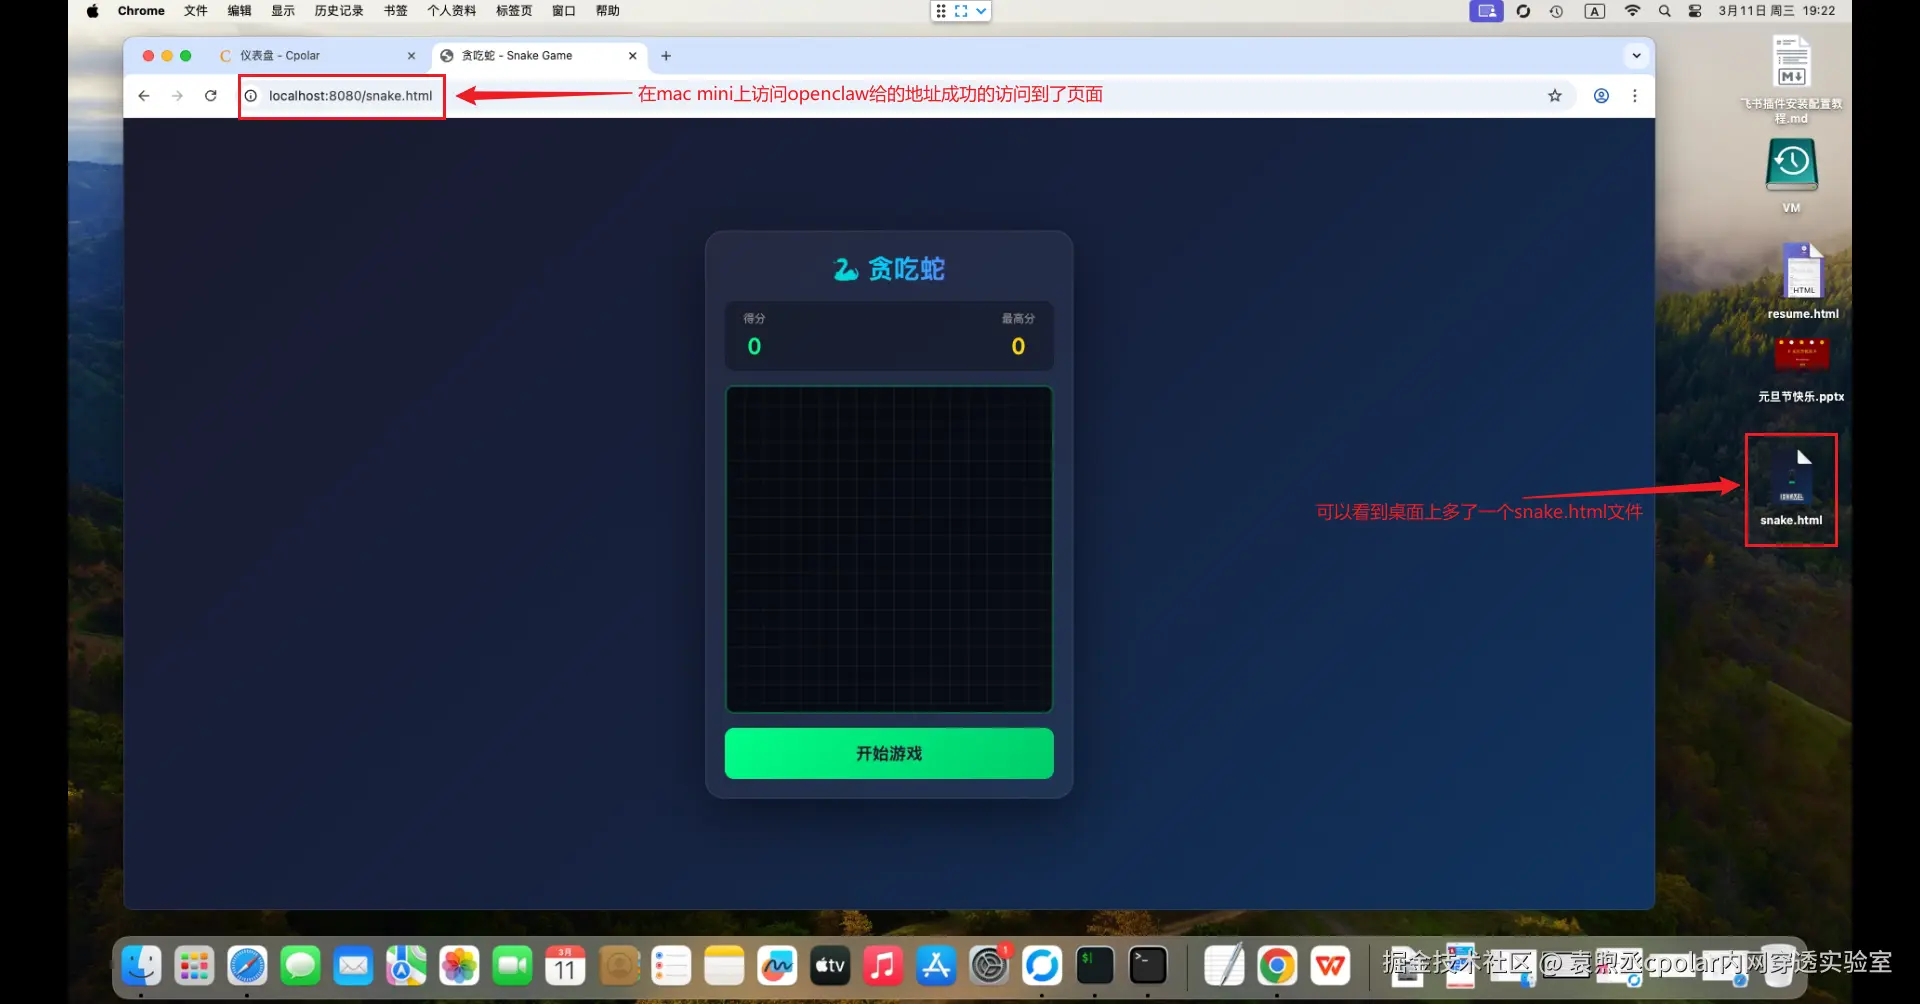Image resolution: width=1920 pixels, height=1004 pixels.
Task: Open the 标签页 menu
Action: [514, 11]
